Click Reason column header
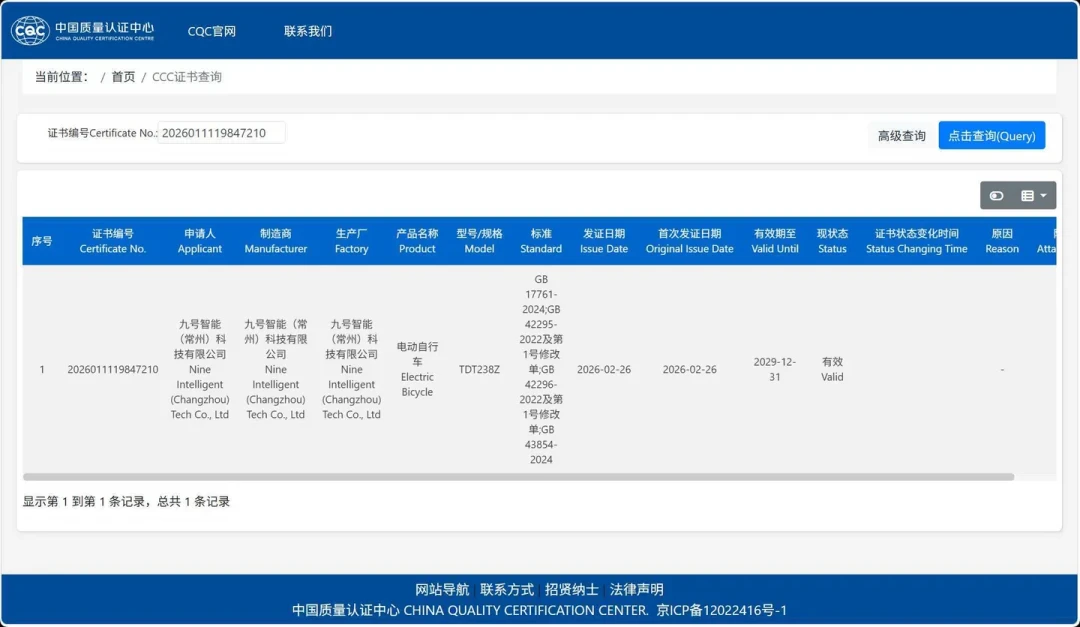 pyautogui.click(x=1001, y=241)
